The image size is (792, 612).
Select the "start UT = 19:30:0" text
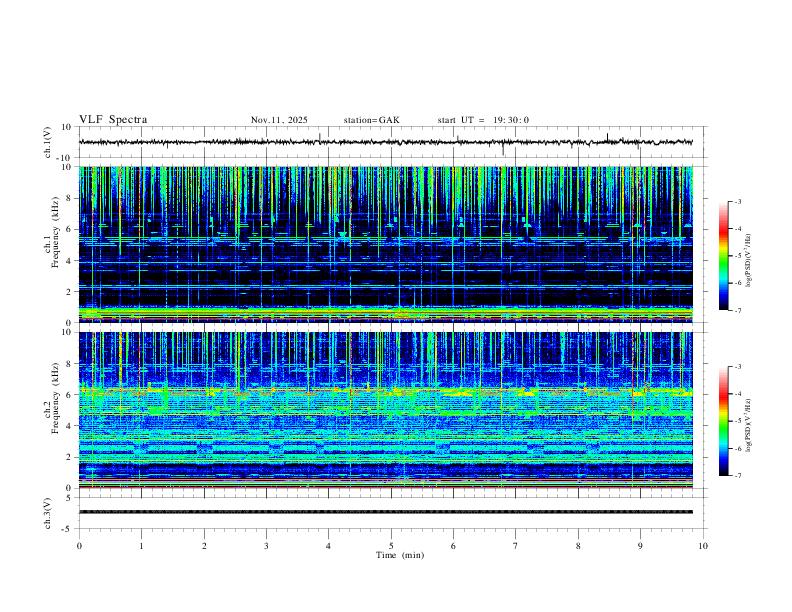(483, 120)
